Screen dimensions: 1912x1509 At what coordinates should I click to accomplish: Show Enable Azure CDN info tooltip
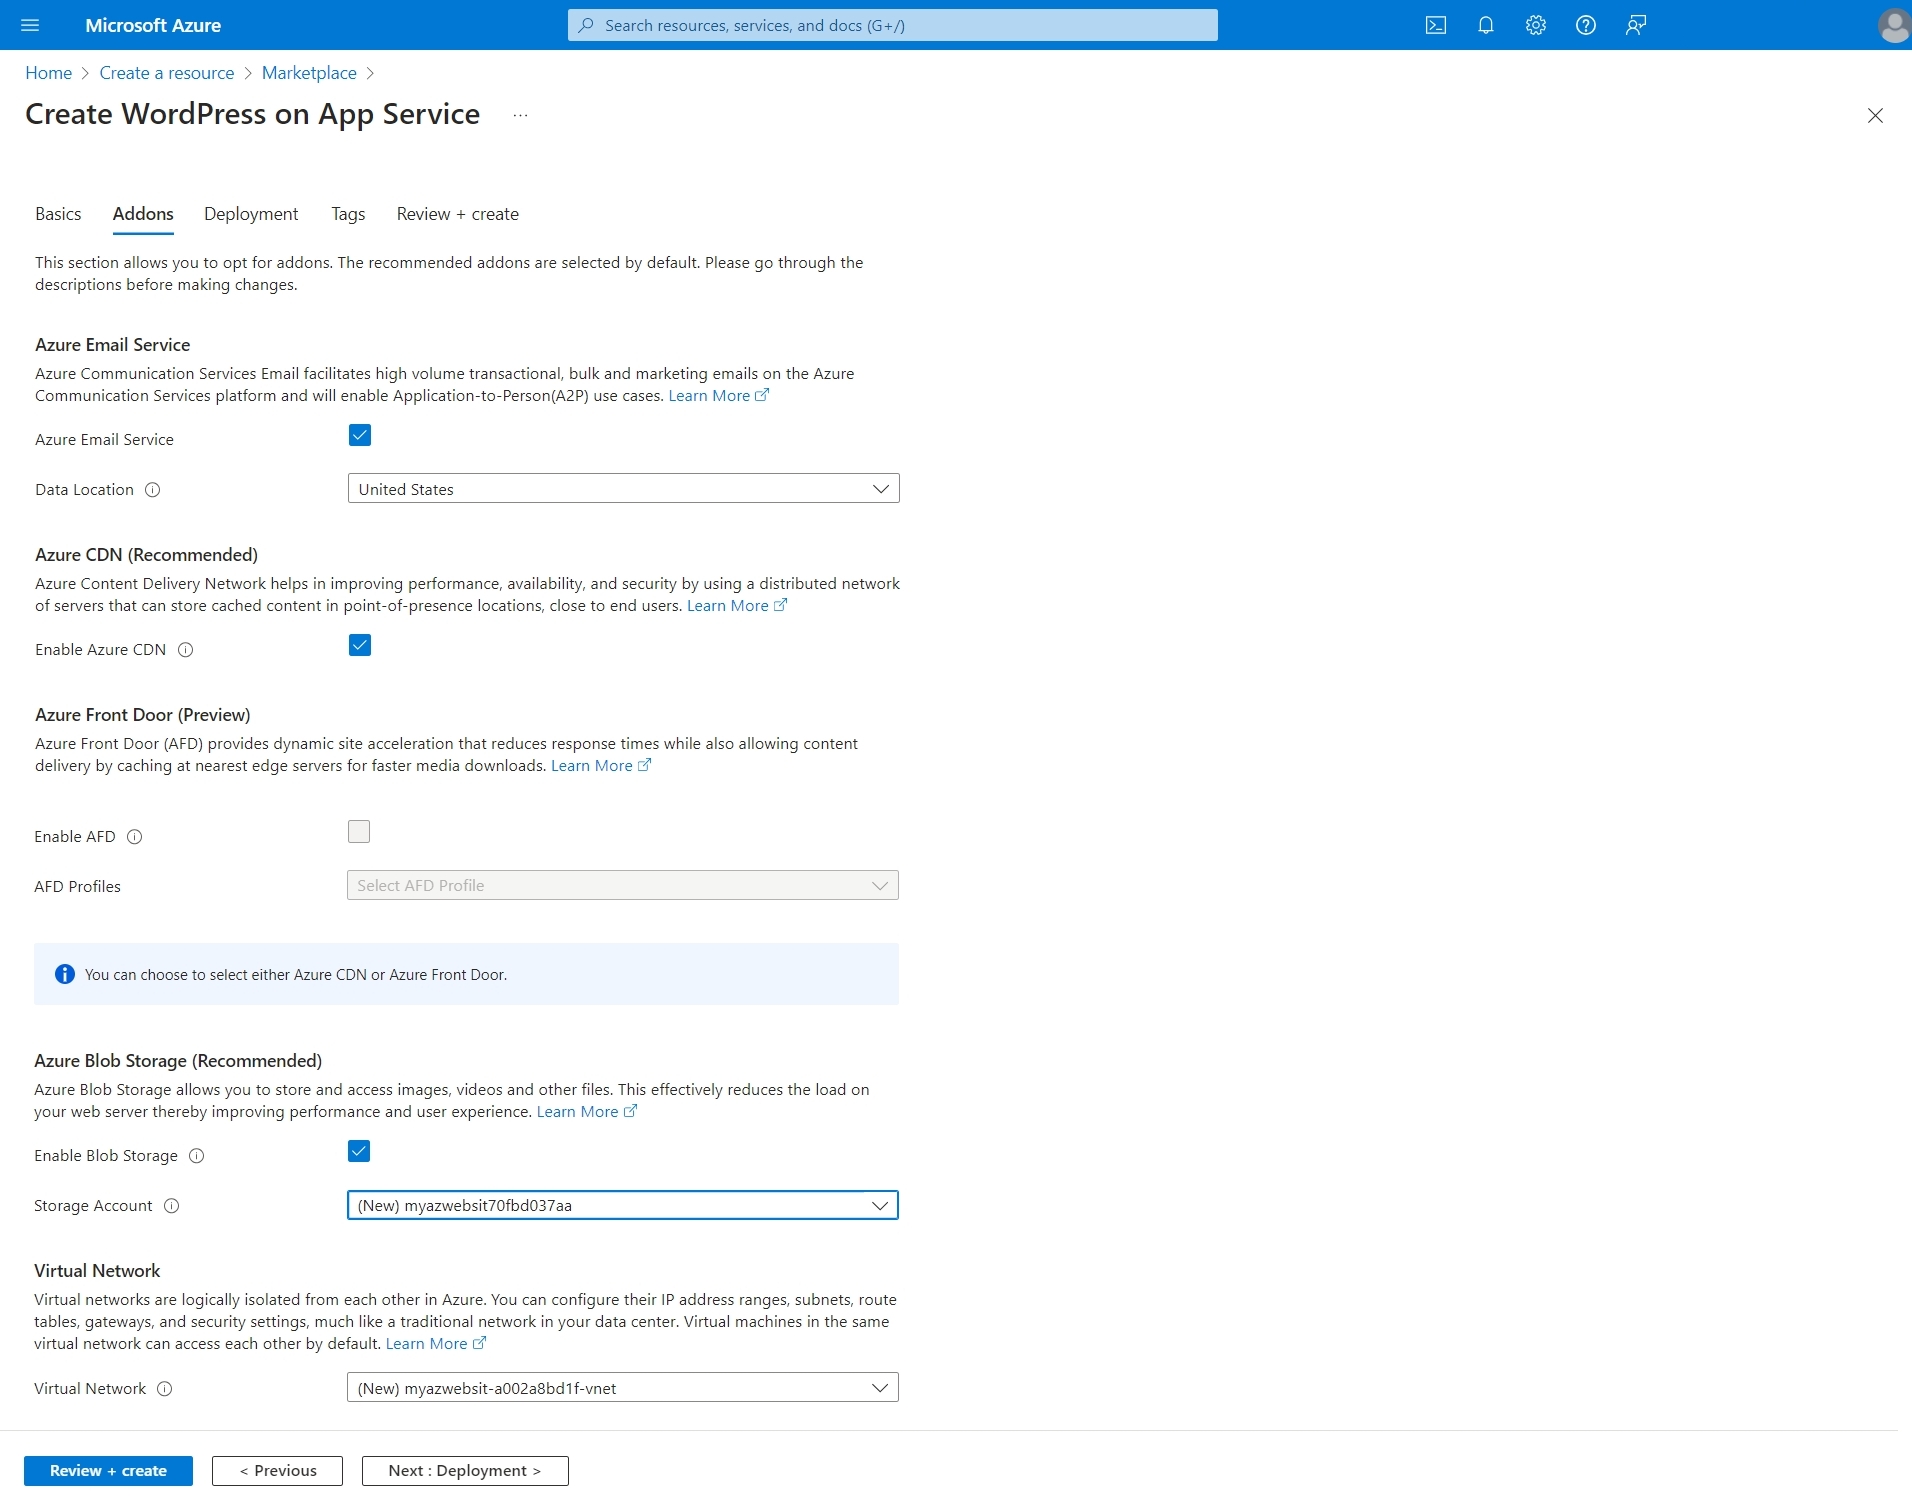tap(185, 649)
